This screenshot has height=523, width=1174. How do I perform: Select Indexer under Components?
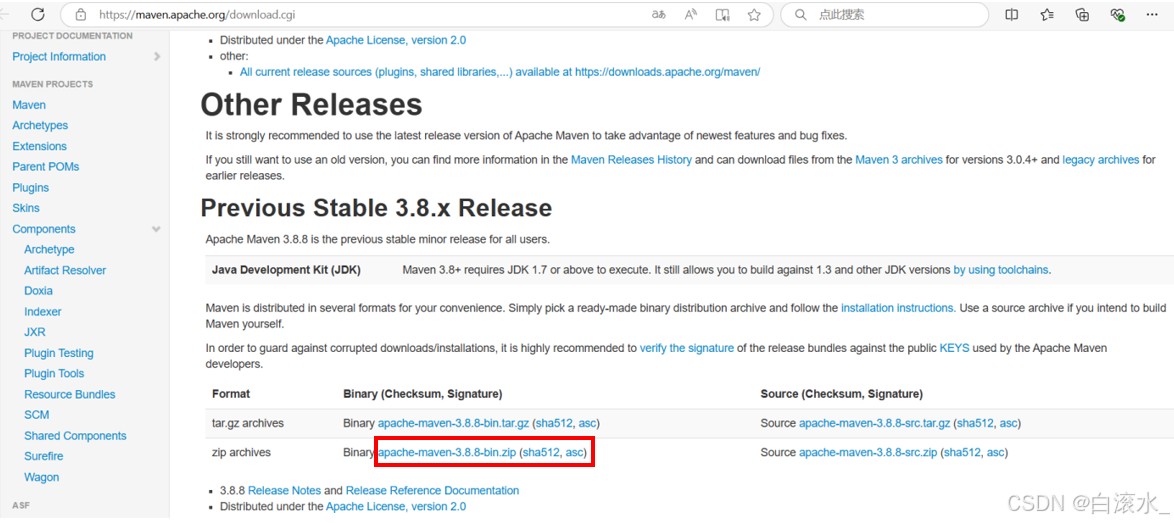[43, 311]
